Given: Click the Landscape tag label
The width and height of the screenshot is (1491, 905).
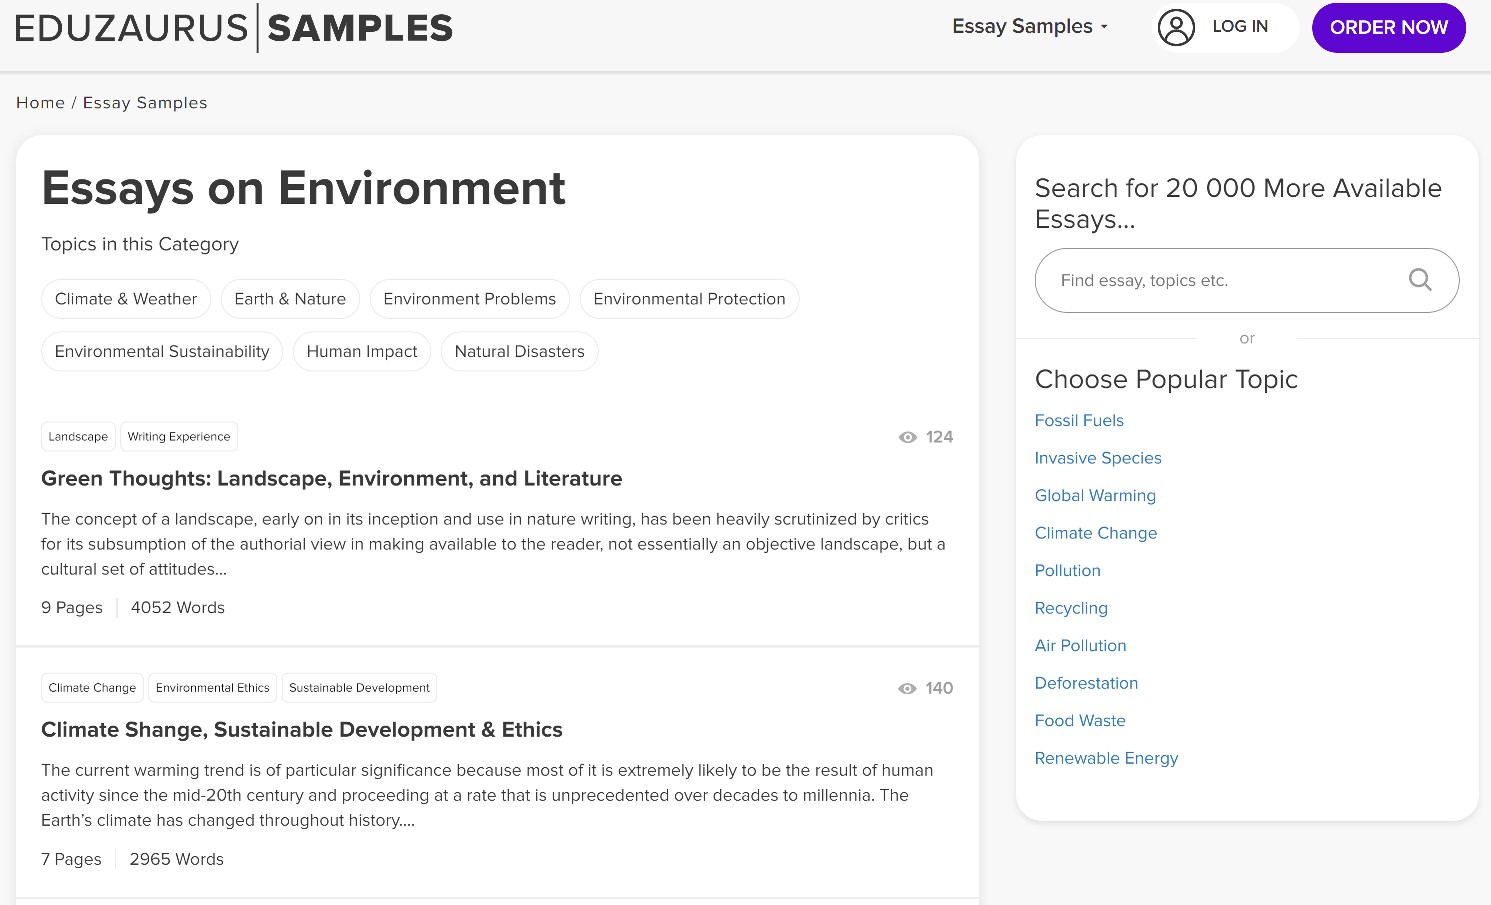Looking at the screenshot, I should (x=78, y=437).
